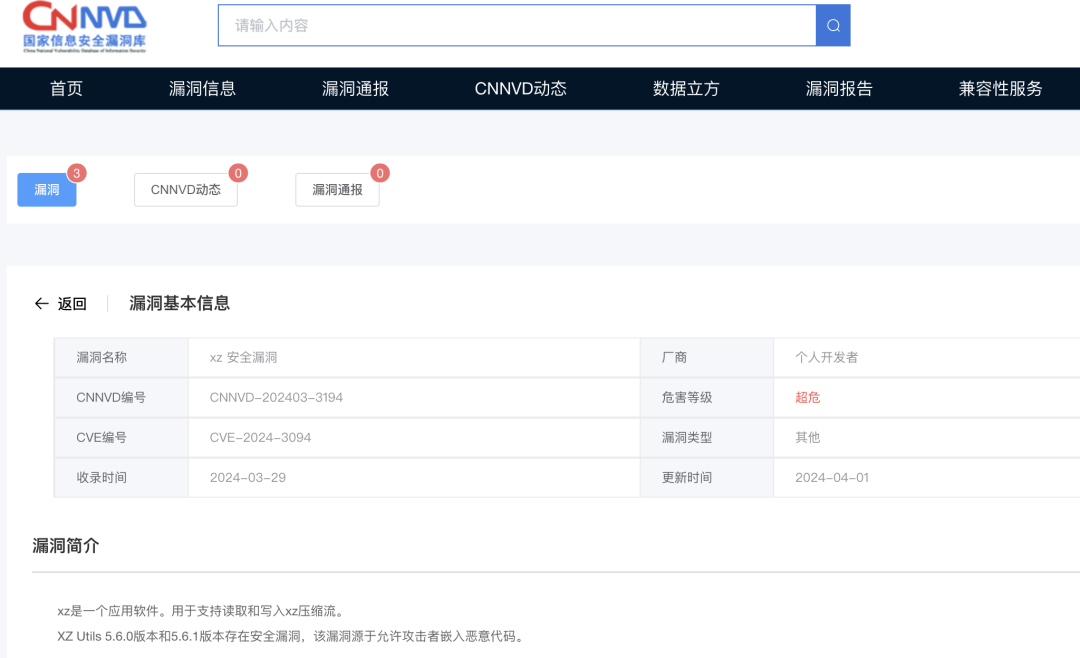The image size is (1080, 658).
Task: Click the CVE编号 label cell
Action: [x=121, y=437]
